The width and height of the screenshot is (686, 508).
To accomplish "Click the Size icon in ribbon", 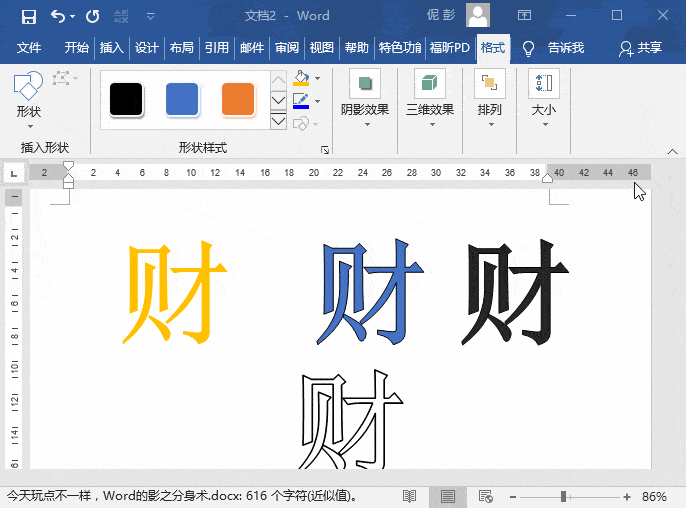I will [x=544, y=84].
